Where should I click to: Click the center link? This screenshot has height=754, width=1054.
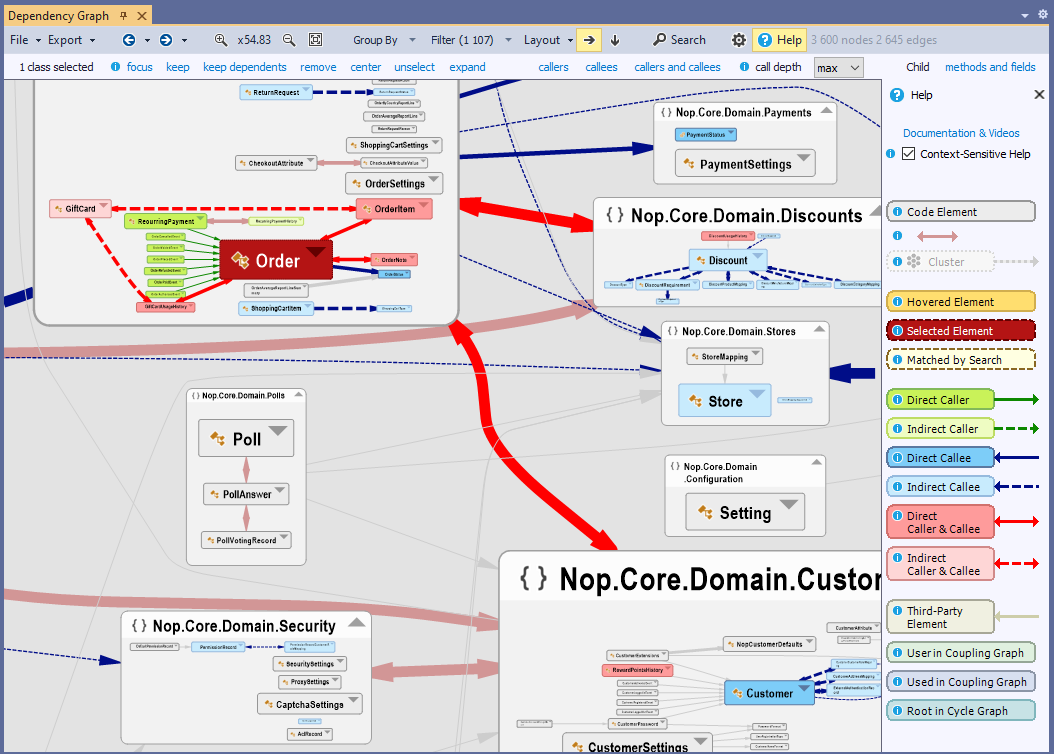(x=366, y=67)
